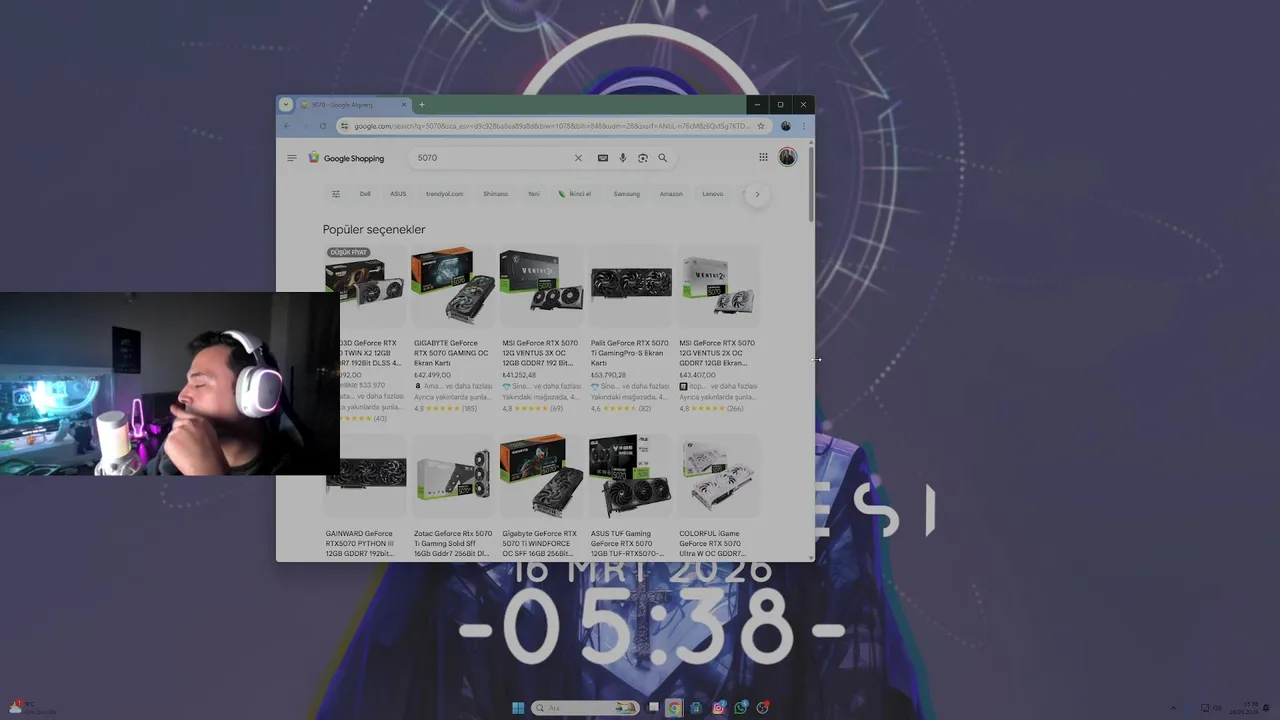Select the 5070 - Google Alışveriş tab
The height and width of the screenshot is (720, 1280).
click(354, 104)
